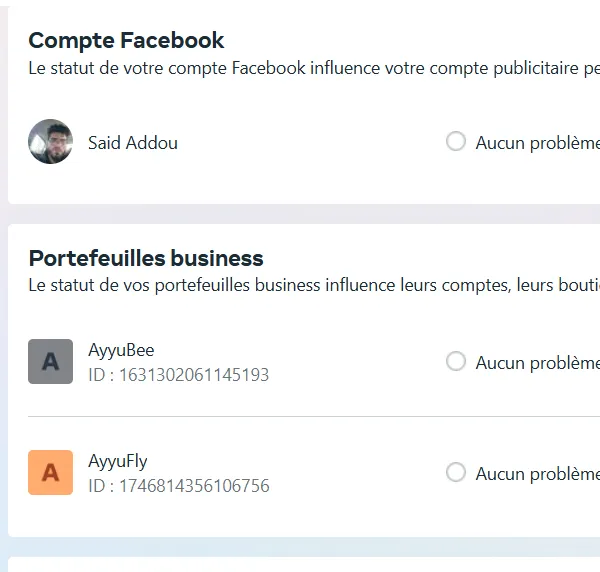Viewport: 600px width, 572px height.
Task: Click the gray AyyuBee portfolio icon
Action: [x=50, y=362]
